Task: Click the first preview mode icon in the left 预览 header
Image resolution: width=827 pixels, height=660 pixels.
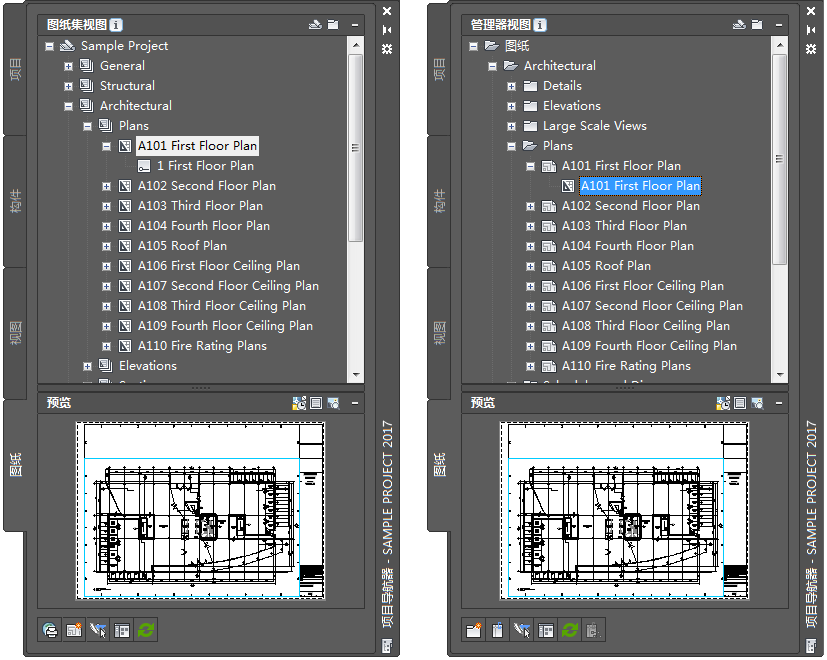Action: (x=299, y=404)
